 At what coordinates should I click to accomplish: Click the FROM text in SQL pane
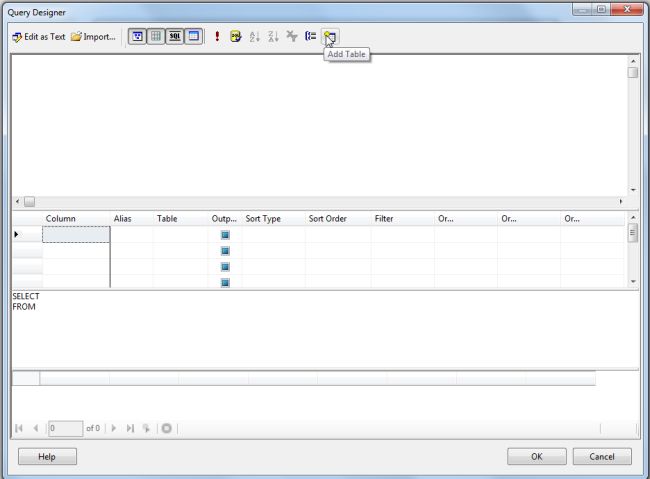pos(24,307)
